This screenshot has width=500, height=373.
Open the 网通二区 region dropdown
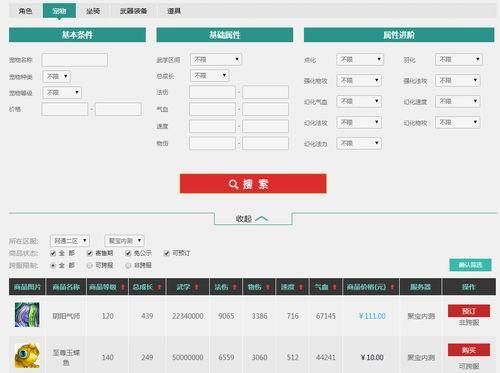tap(69, 241)
